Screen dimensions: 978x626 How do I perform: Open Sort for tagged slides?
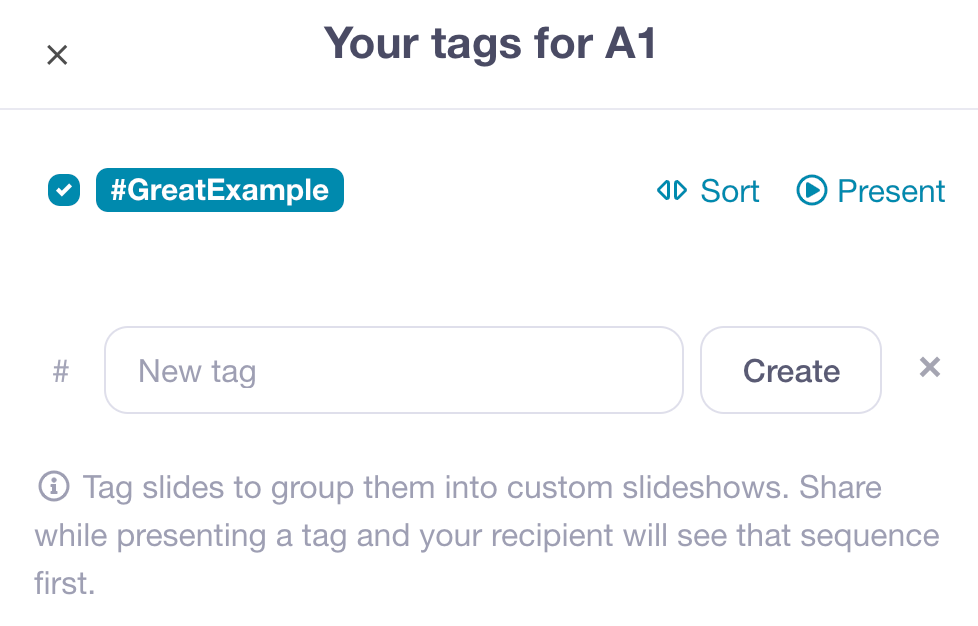[x=729, y=191]
